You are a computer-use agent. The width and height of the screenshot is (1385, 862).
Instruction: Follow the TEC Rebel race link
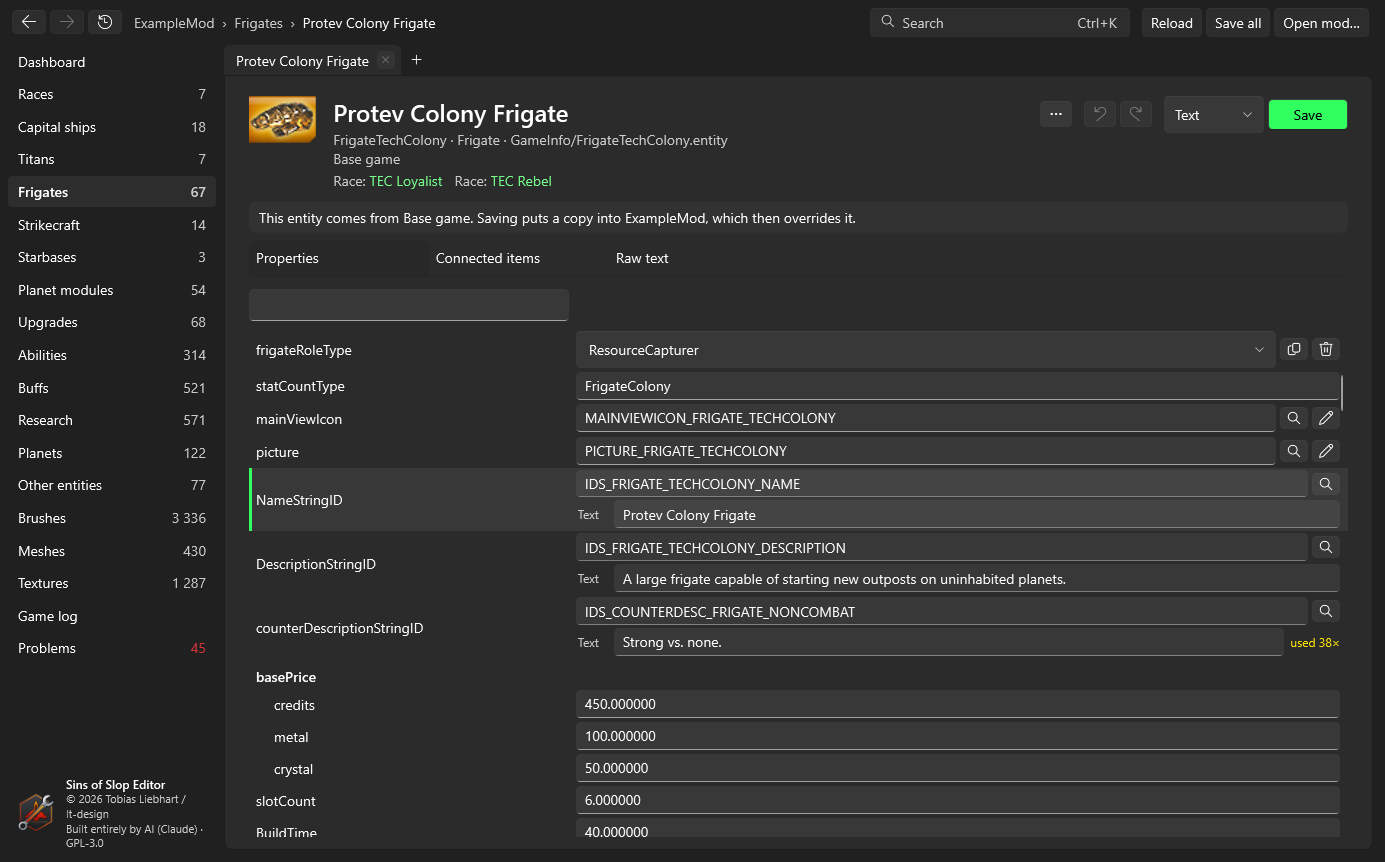click(x=521, y=181)
